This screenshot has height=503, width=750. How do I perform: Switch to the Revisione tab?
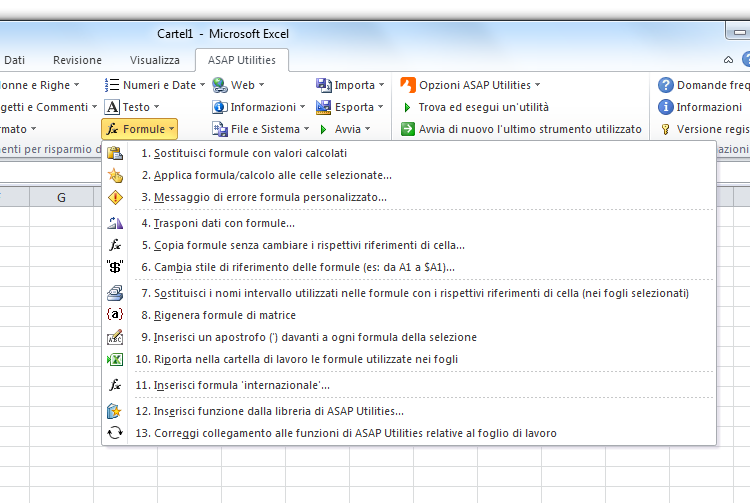tap(77, 60)
